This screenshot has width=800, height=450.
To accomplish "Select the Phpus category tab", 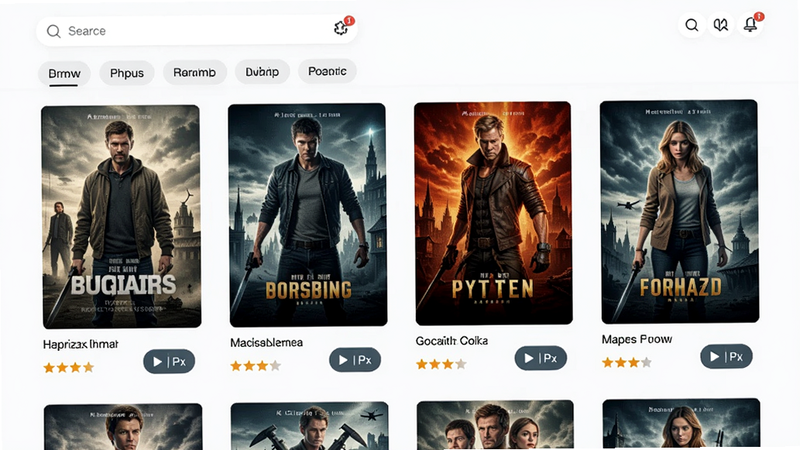I will pyautogui.click(x=127, y=73).
